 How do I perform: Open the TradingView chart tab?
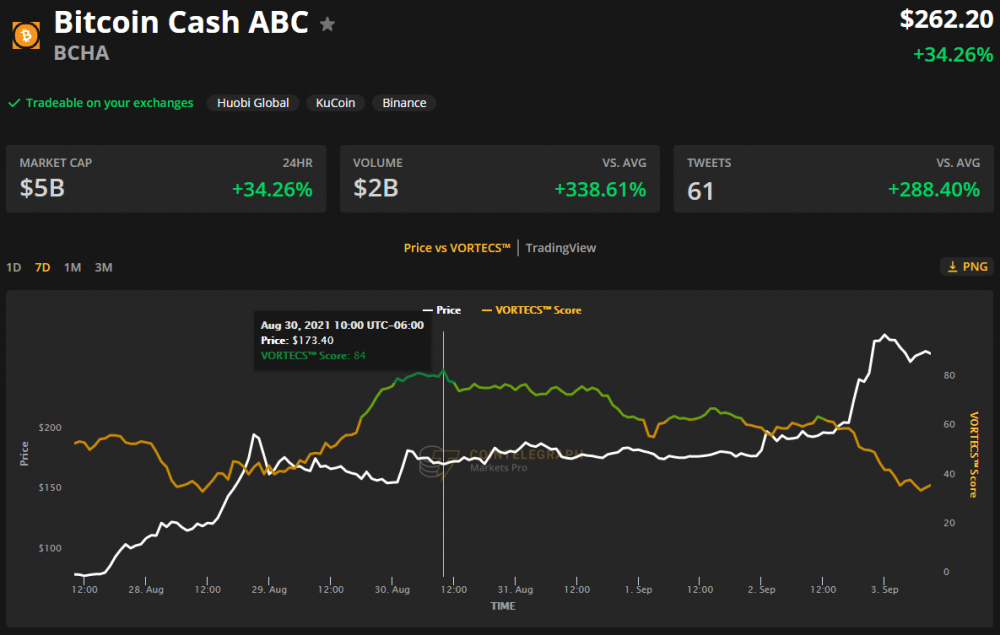tap(561, 248)
